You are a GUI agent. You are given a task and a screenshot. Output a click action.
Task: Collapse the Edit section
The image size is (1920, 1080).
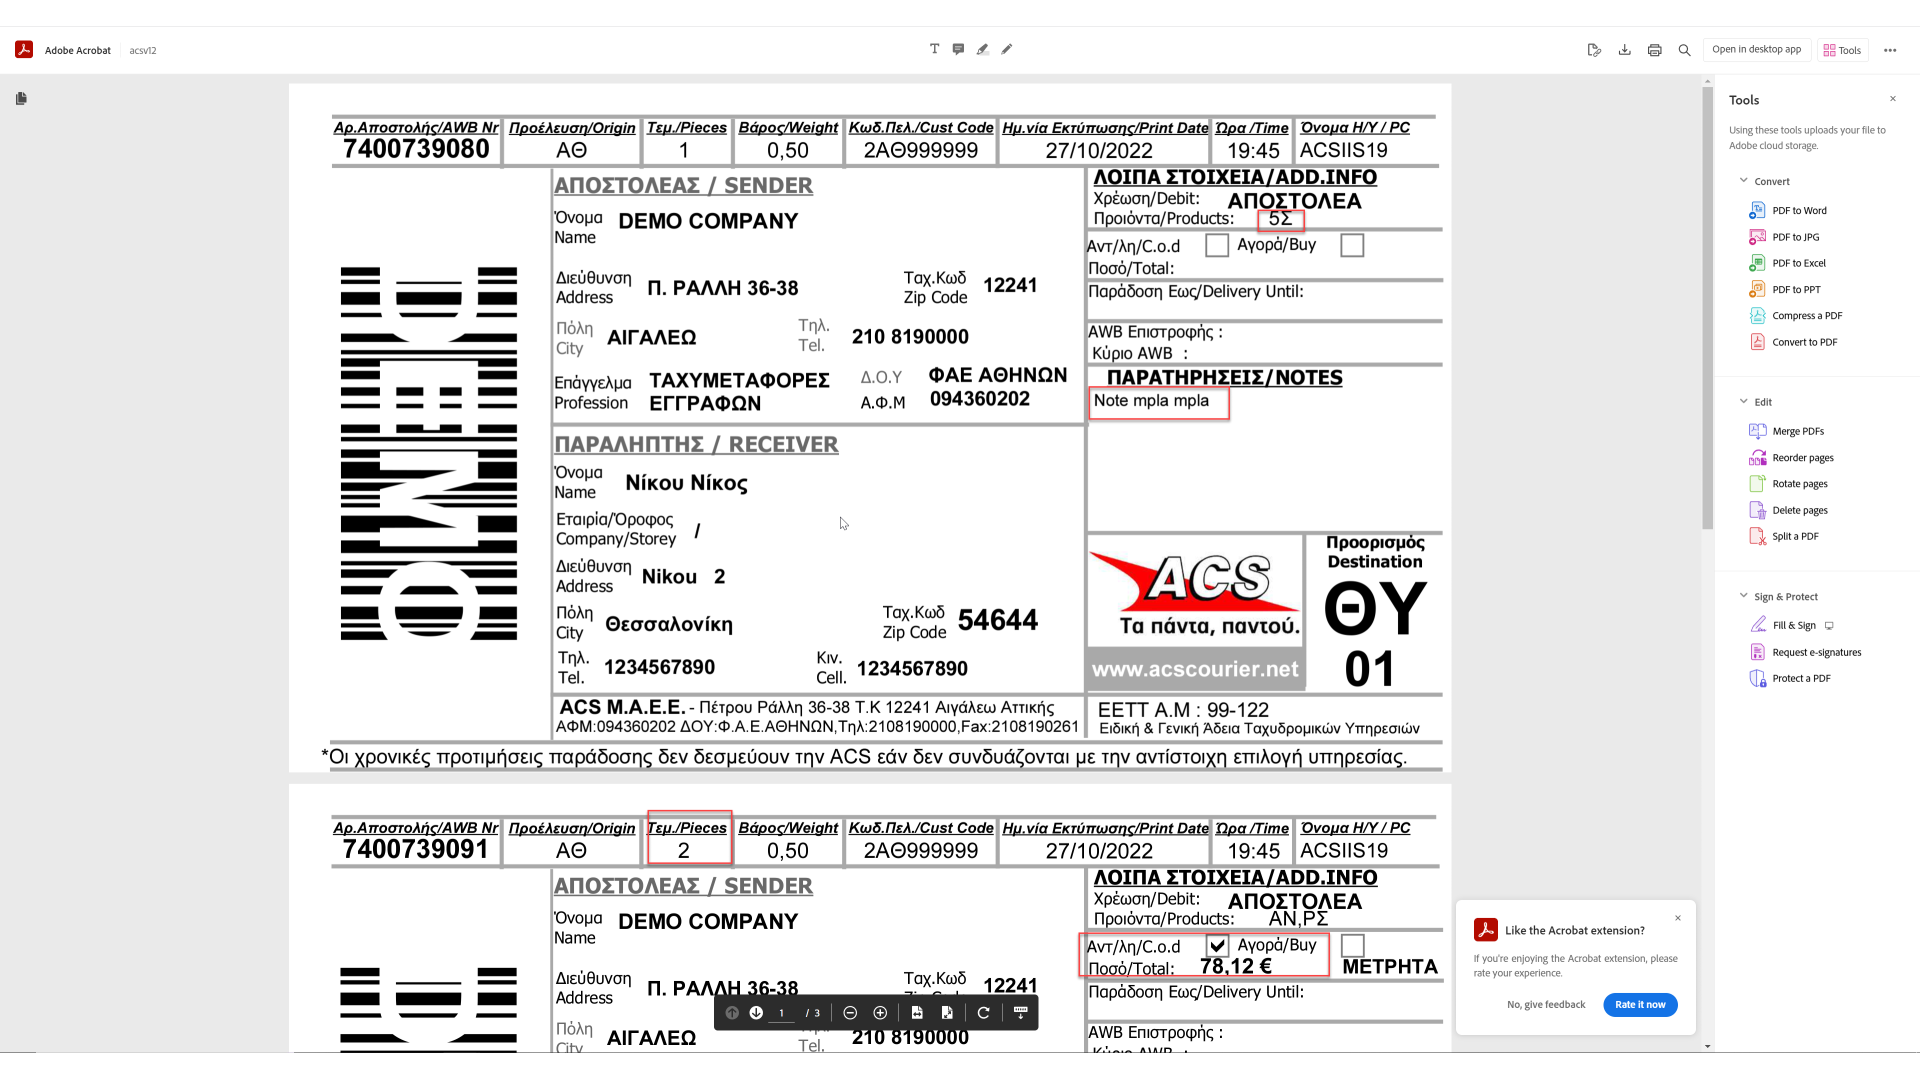tap(1743, 402)
